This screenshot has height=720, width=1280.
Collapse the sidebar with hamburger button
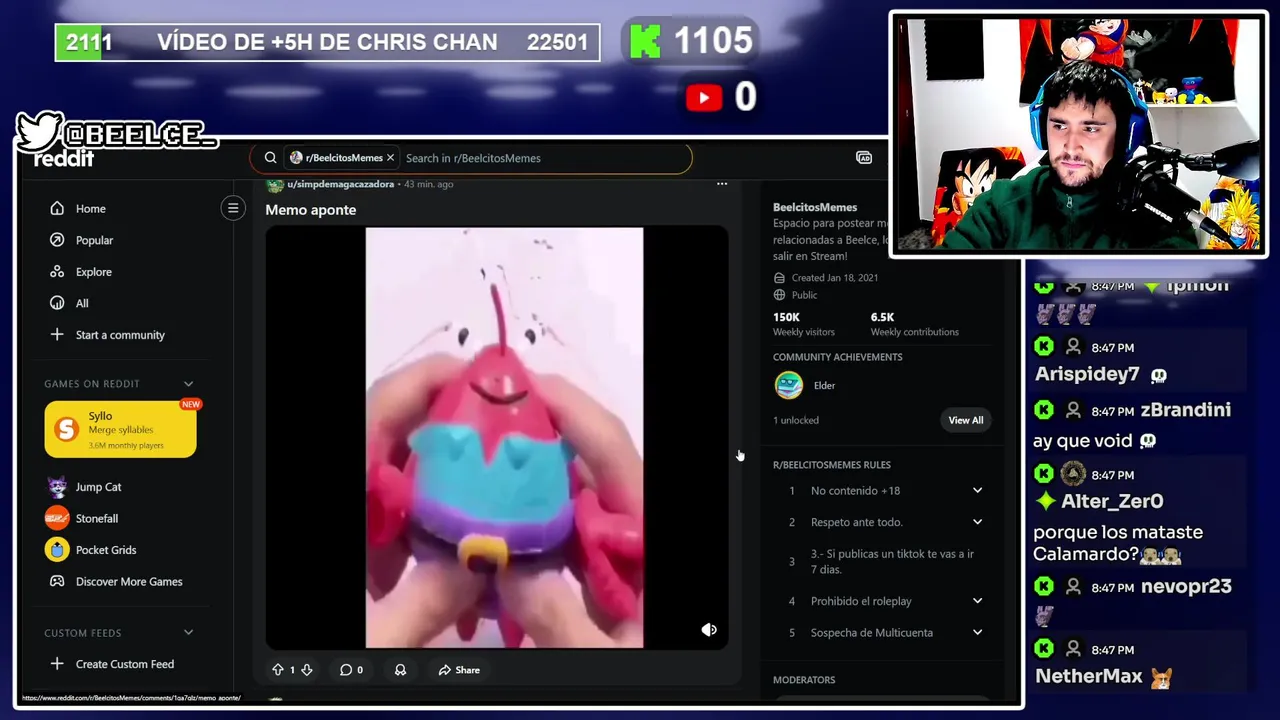pyautogui.click(x=233, y=208)
